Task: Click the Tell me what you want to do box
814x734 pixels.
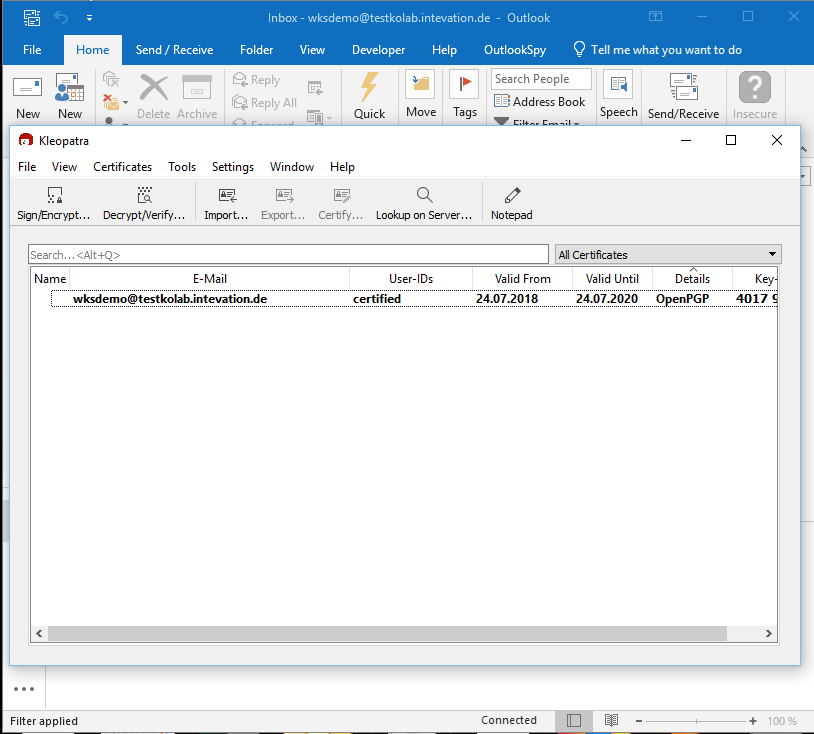Action: 657,50
